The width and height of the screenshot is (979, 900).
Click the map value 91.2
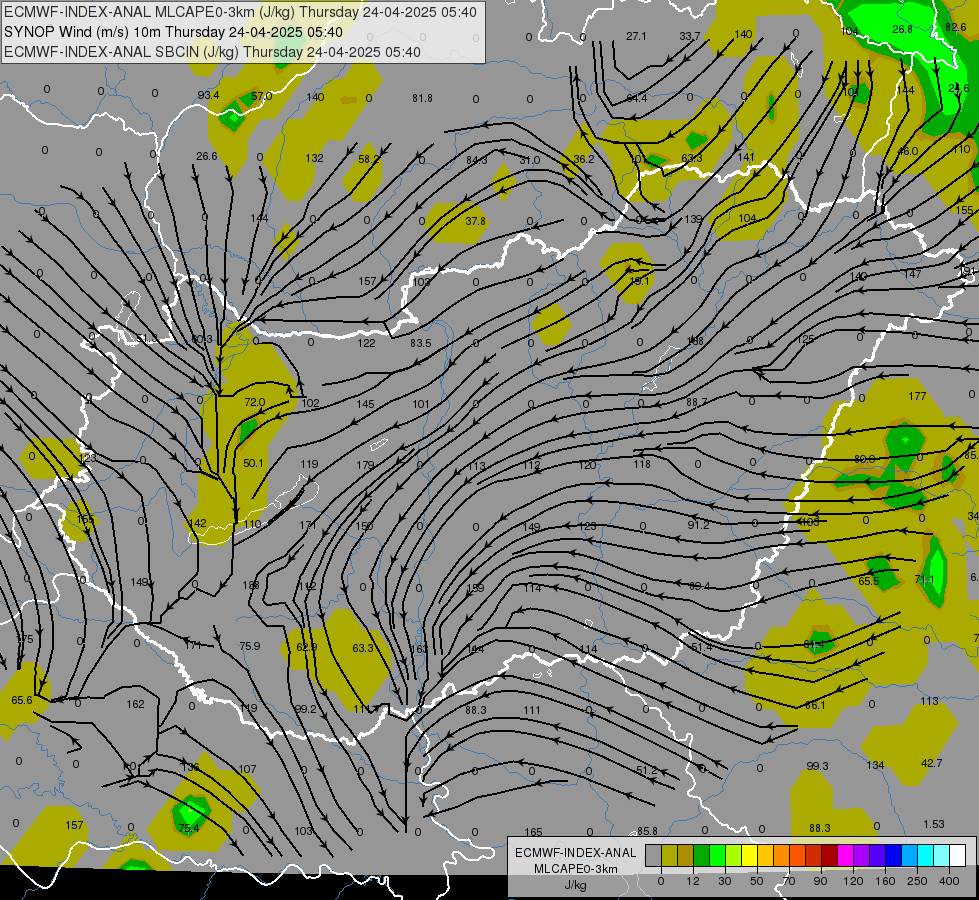699,525
